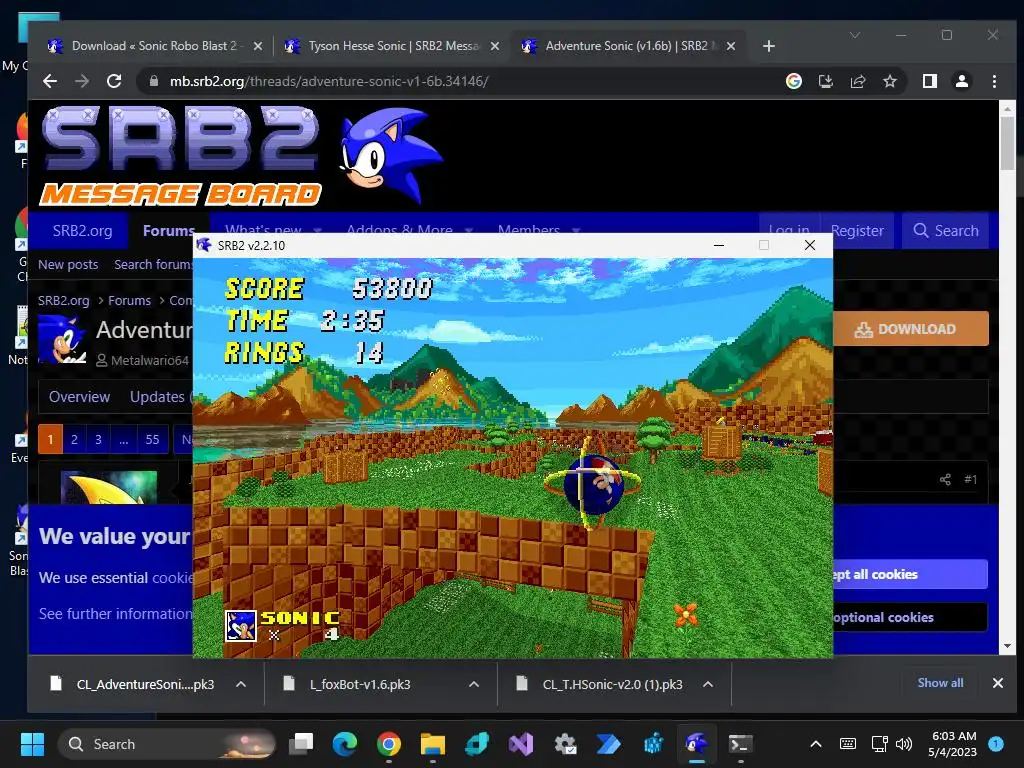1024x768 pixels.
Task: Open Google Chrome from the taskbar
Action: click(389, 744)
